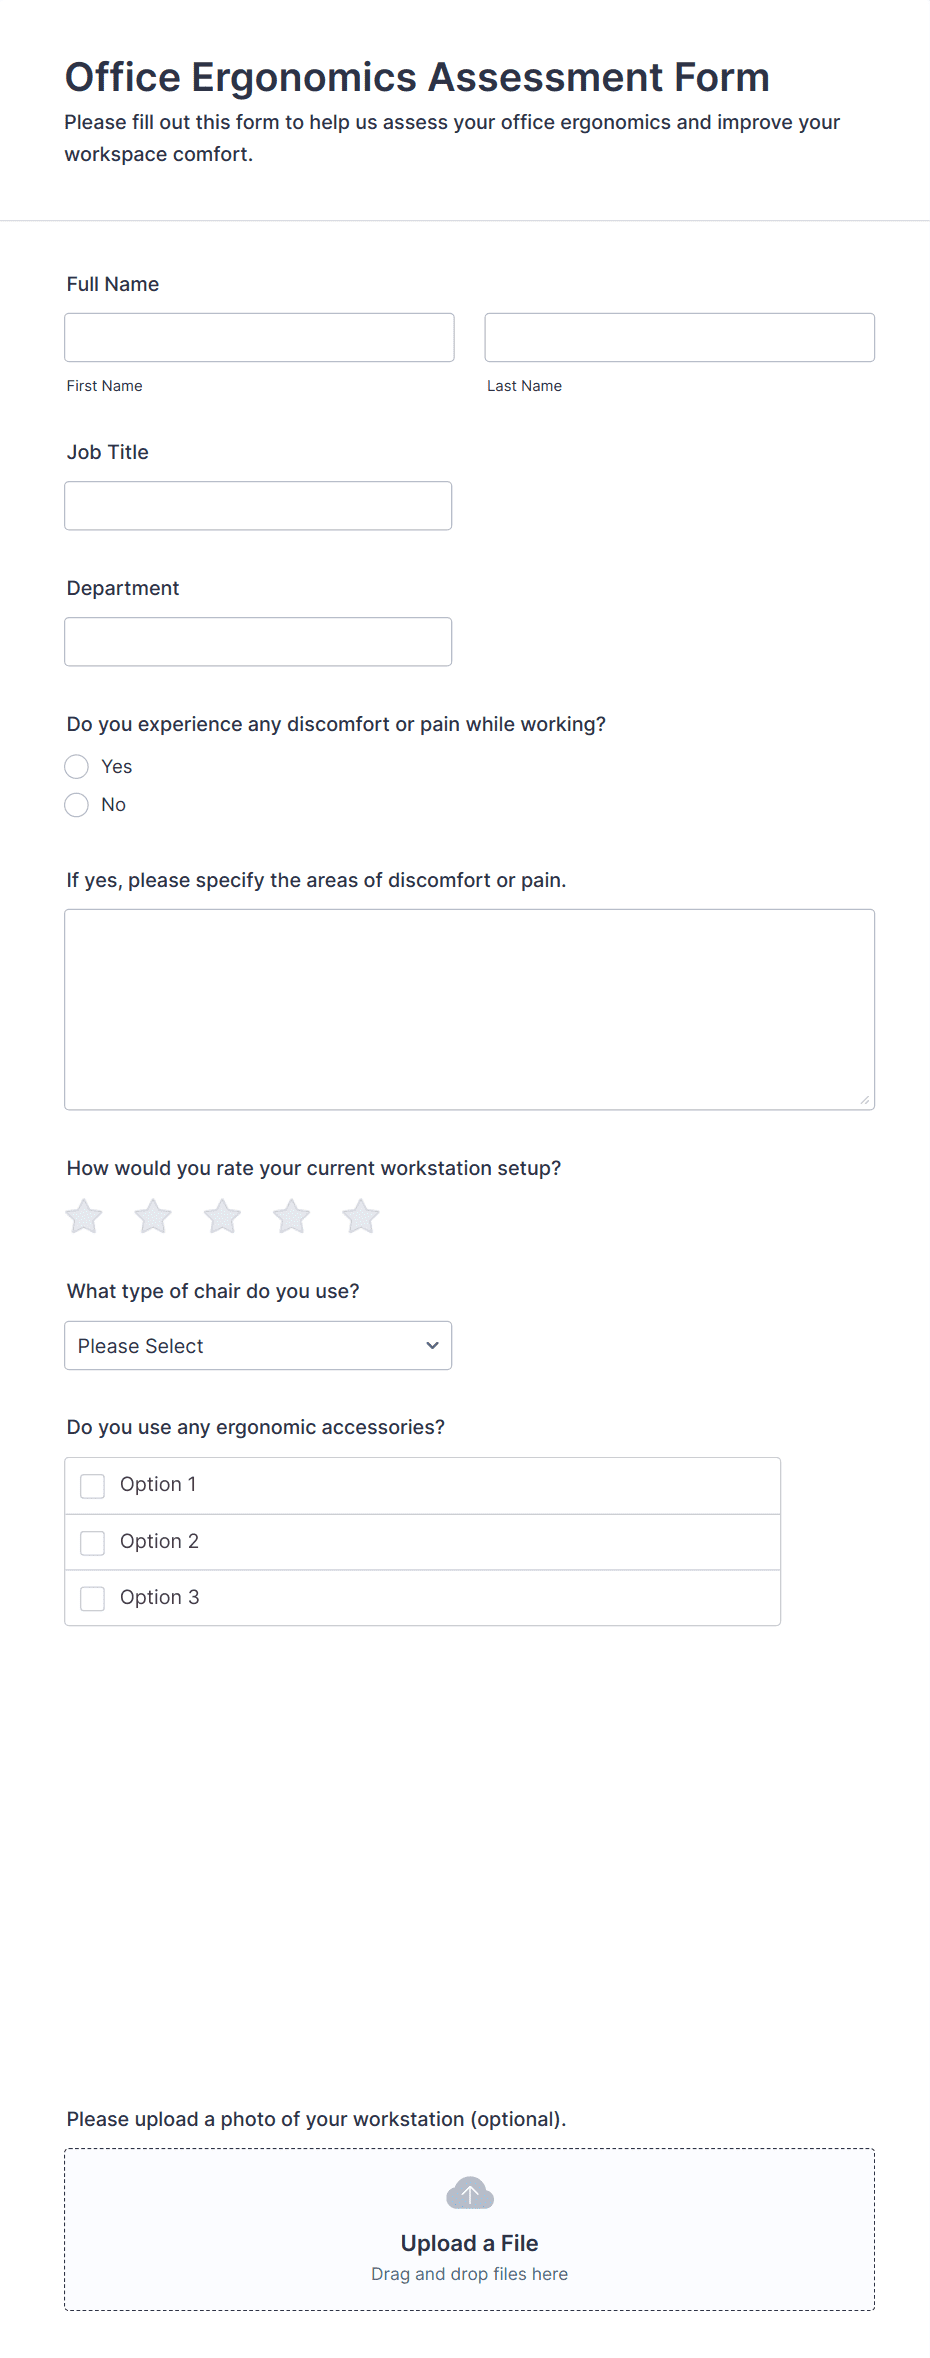
Task: Click the dropdown chevron next to Please Select
Action: [432, 1345]
